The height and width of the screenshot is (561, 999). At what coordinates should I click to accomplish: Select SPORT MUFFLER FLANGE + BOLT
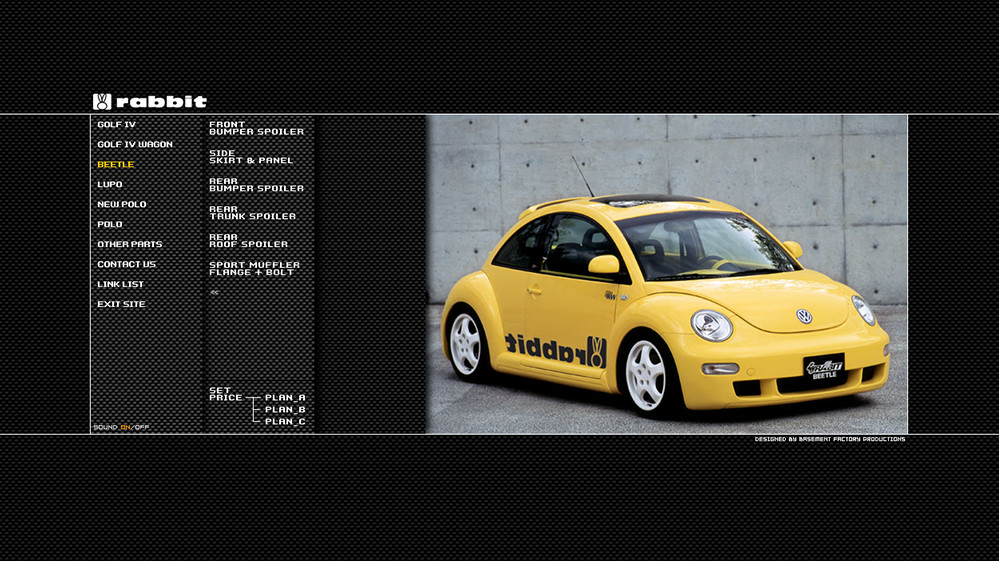254,269
